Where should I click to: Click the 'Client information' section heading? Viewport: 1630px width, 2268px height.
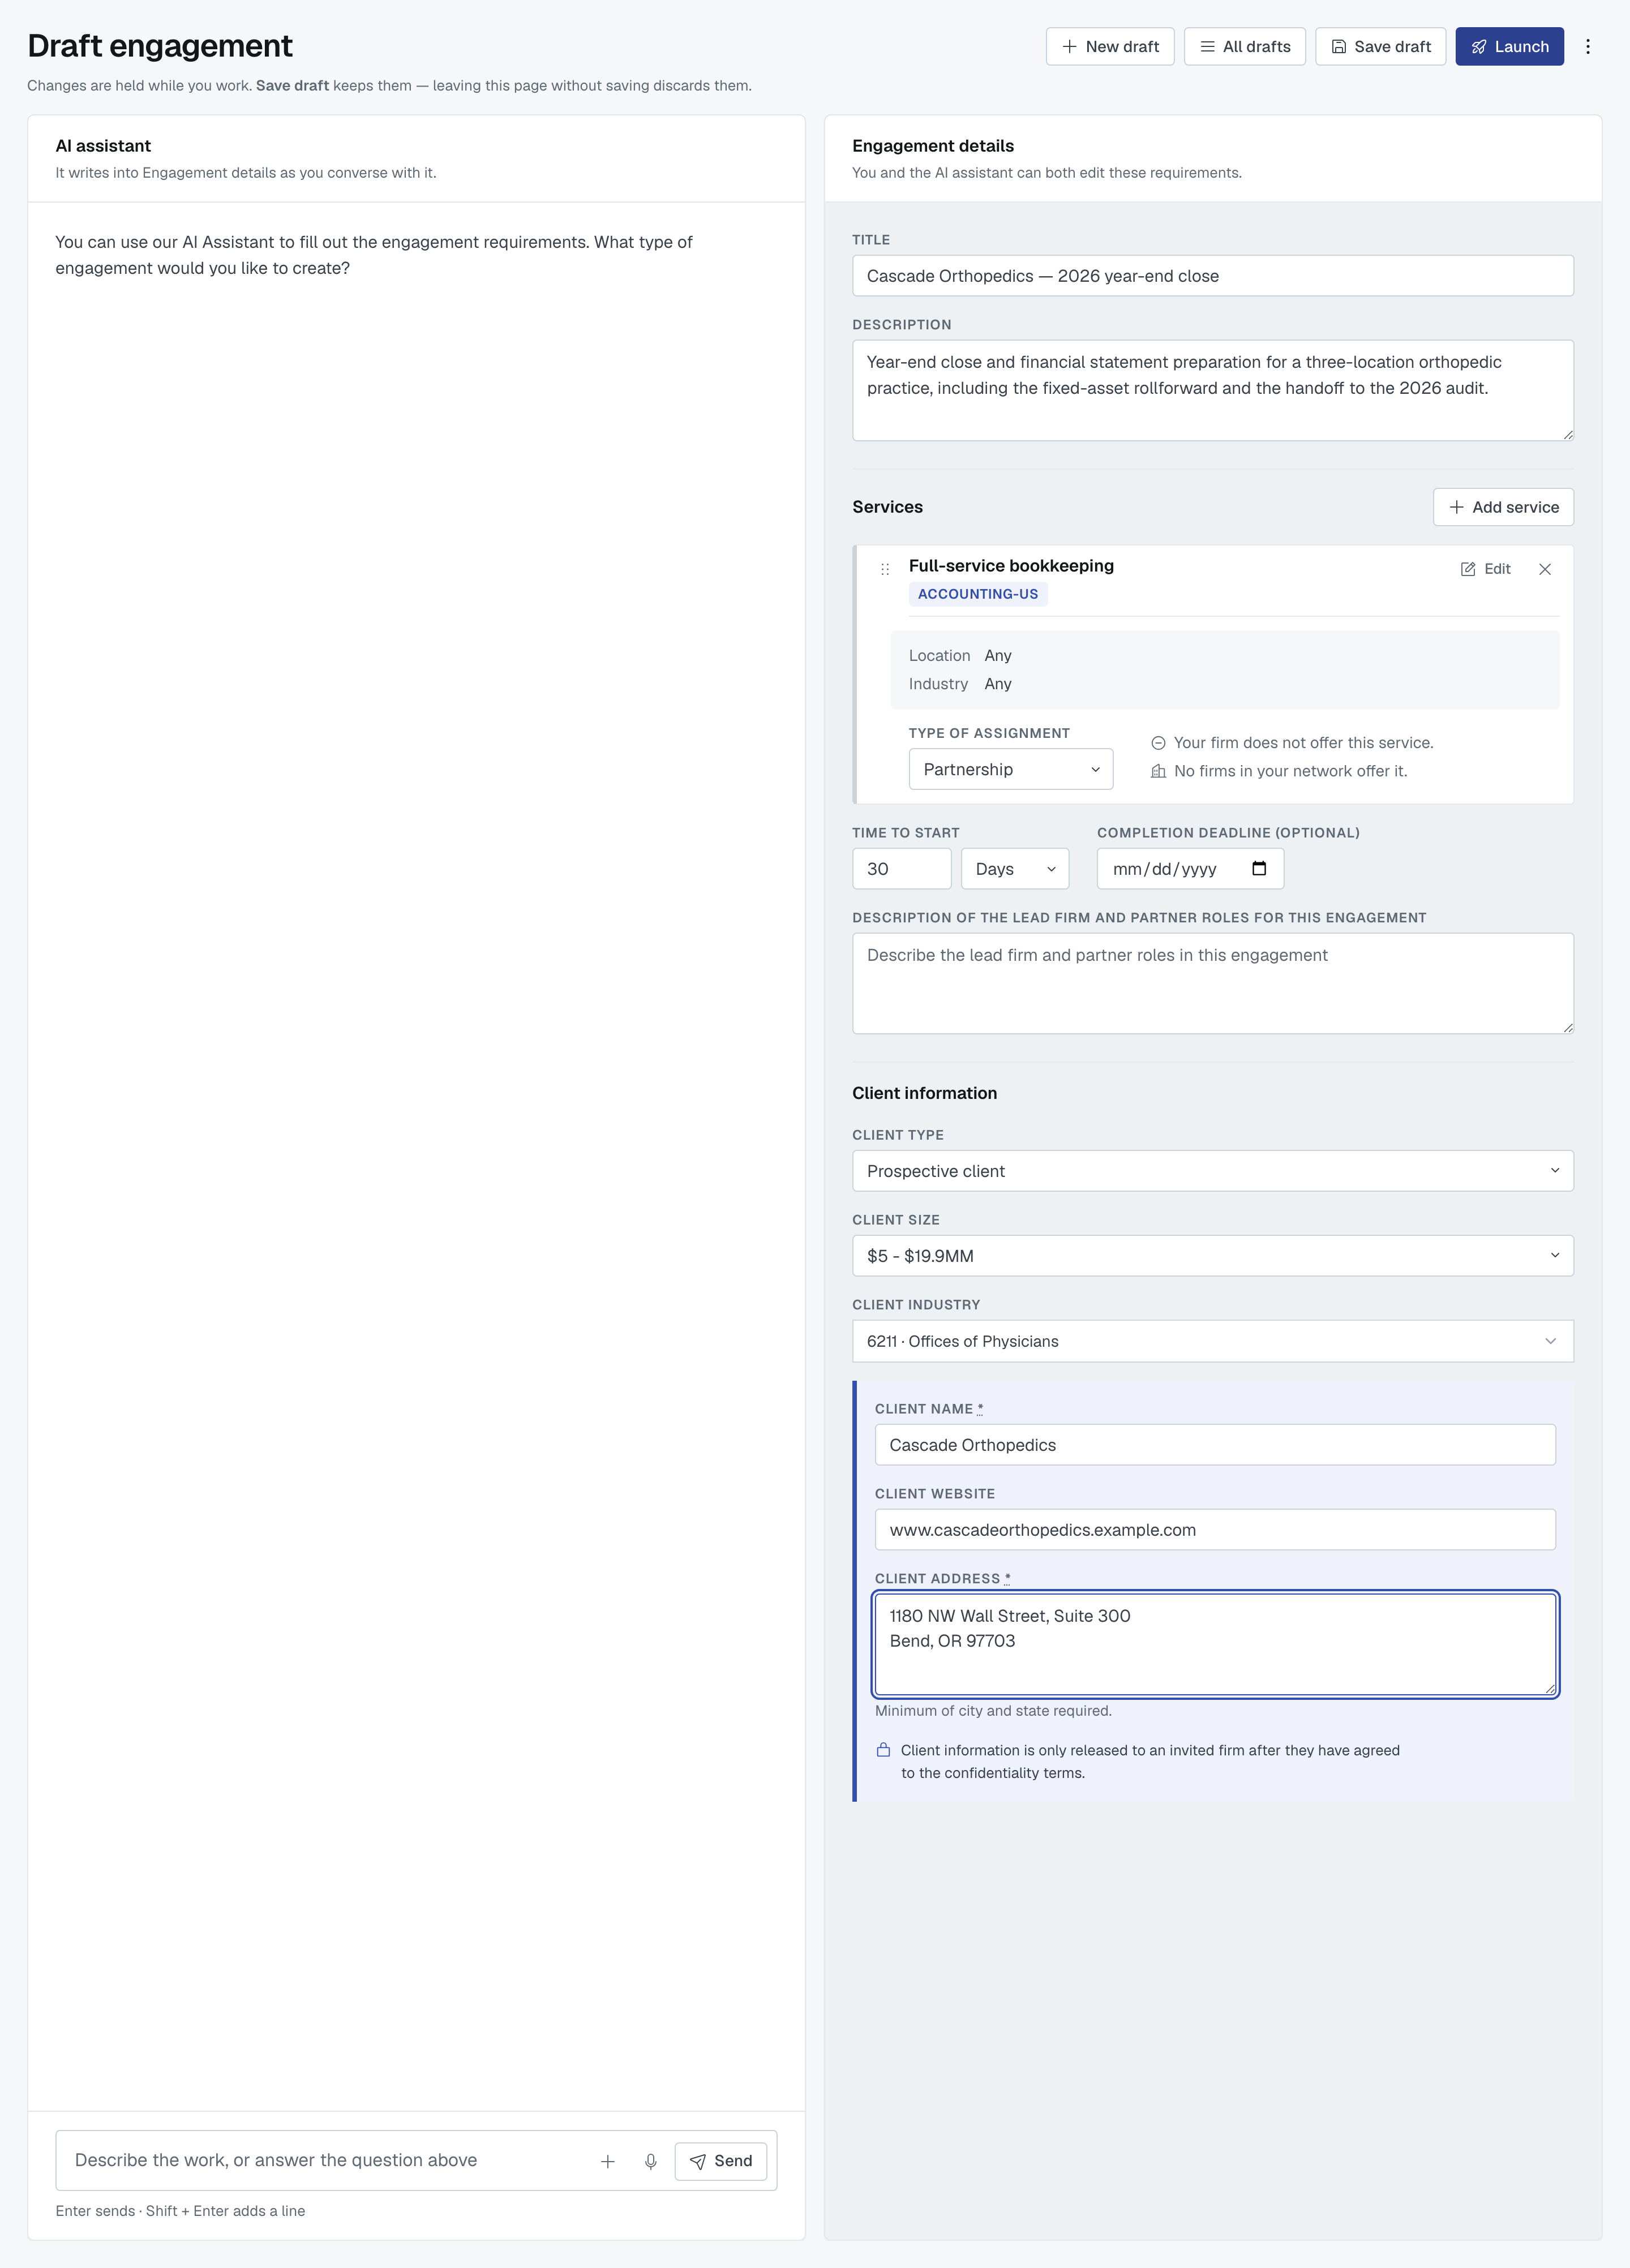pos(924,1093)
